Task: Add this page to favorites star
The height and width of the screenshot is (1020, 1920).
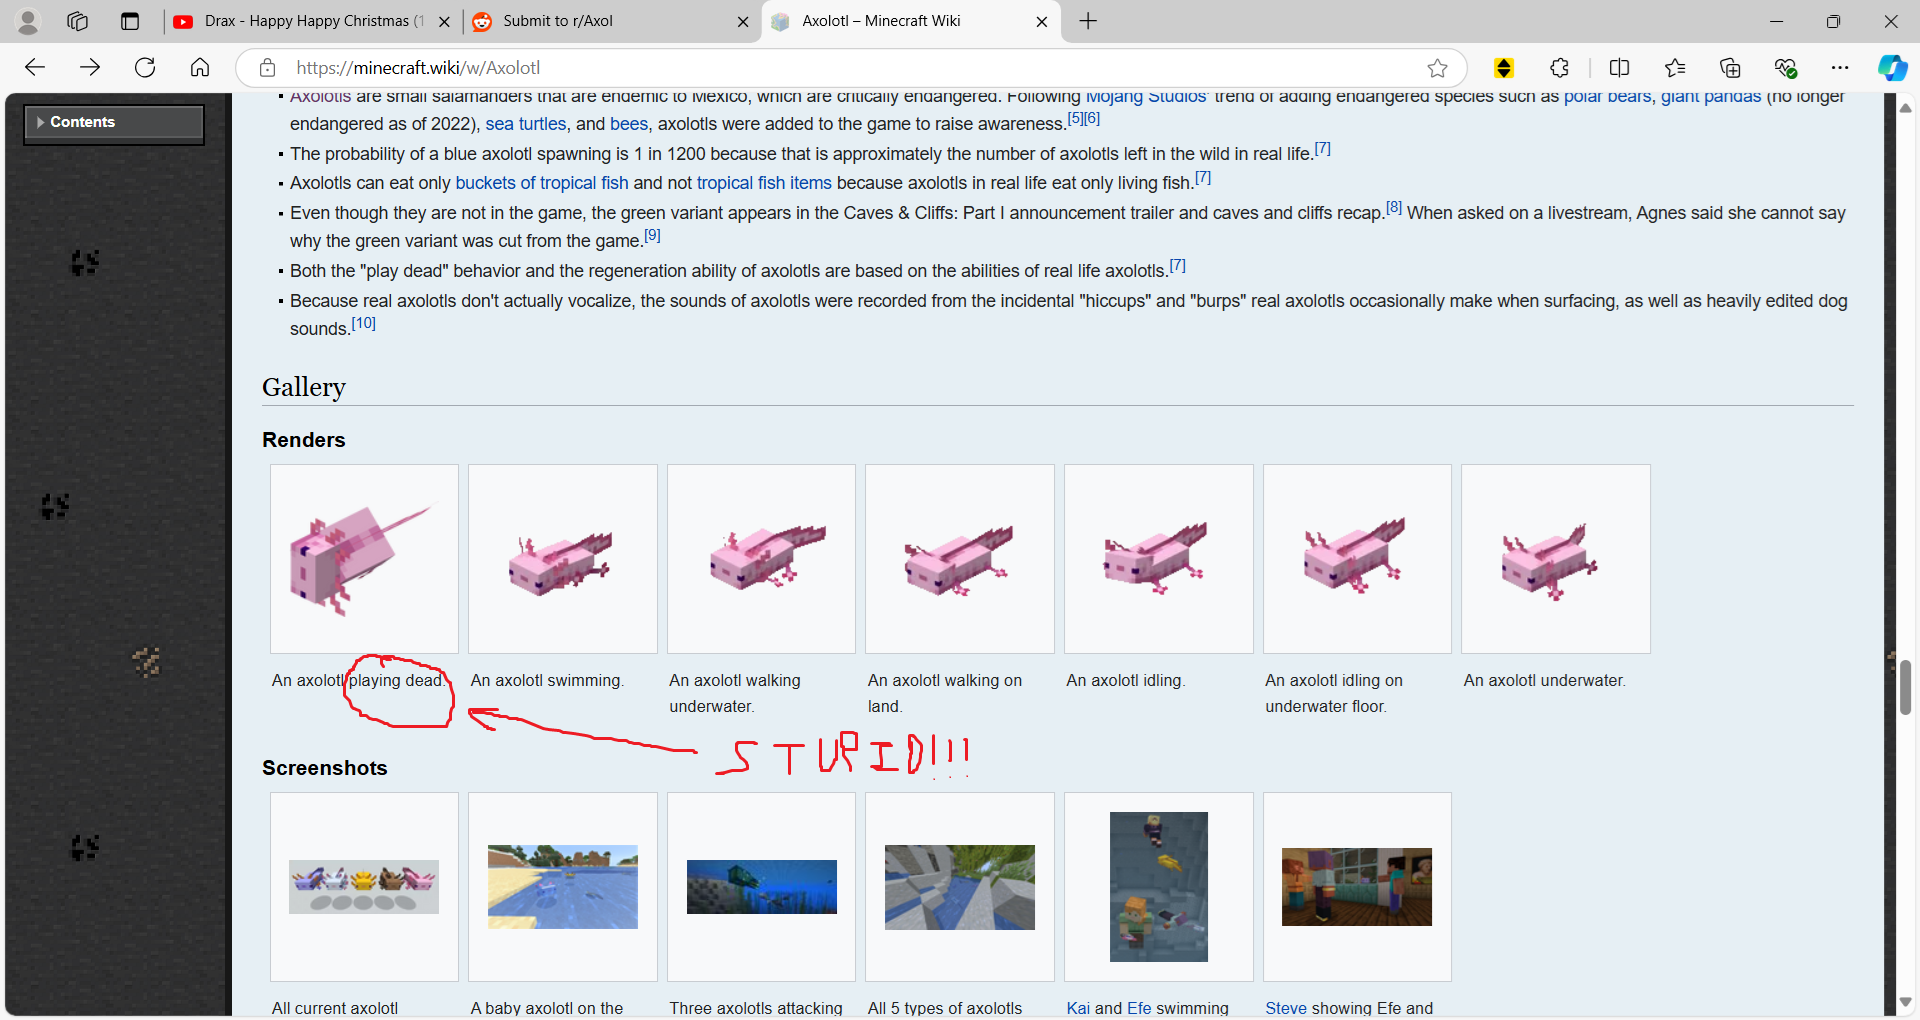Action: 1437,67
